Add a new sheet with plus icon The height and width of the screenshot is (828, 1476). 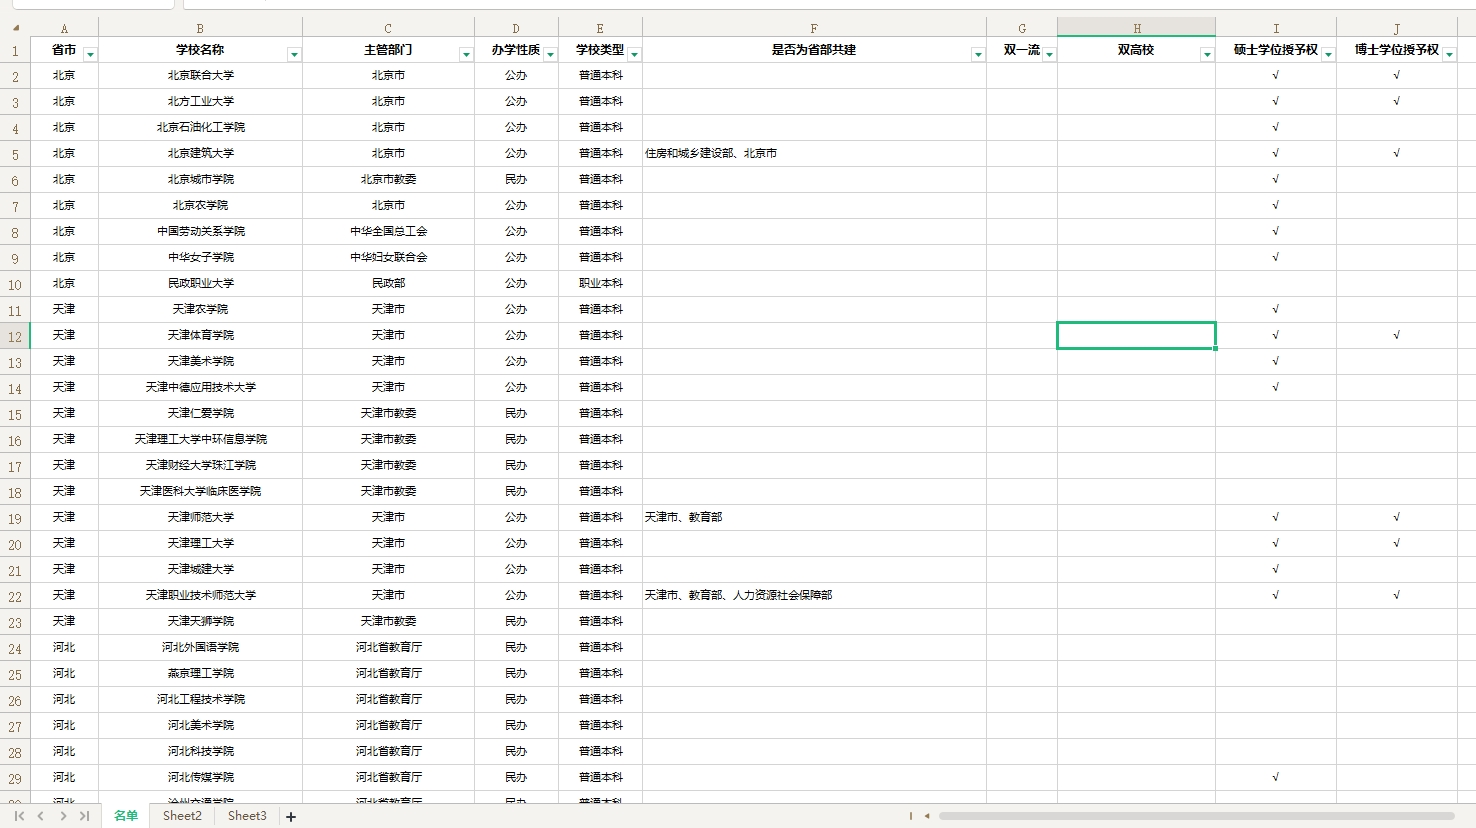tap(291, 817)
